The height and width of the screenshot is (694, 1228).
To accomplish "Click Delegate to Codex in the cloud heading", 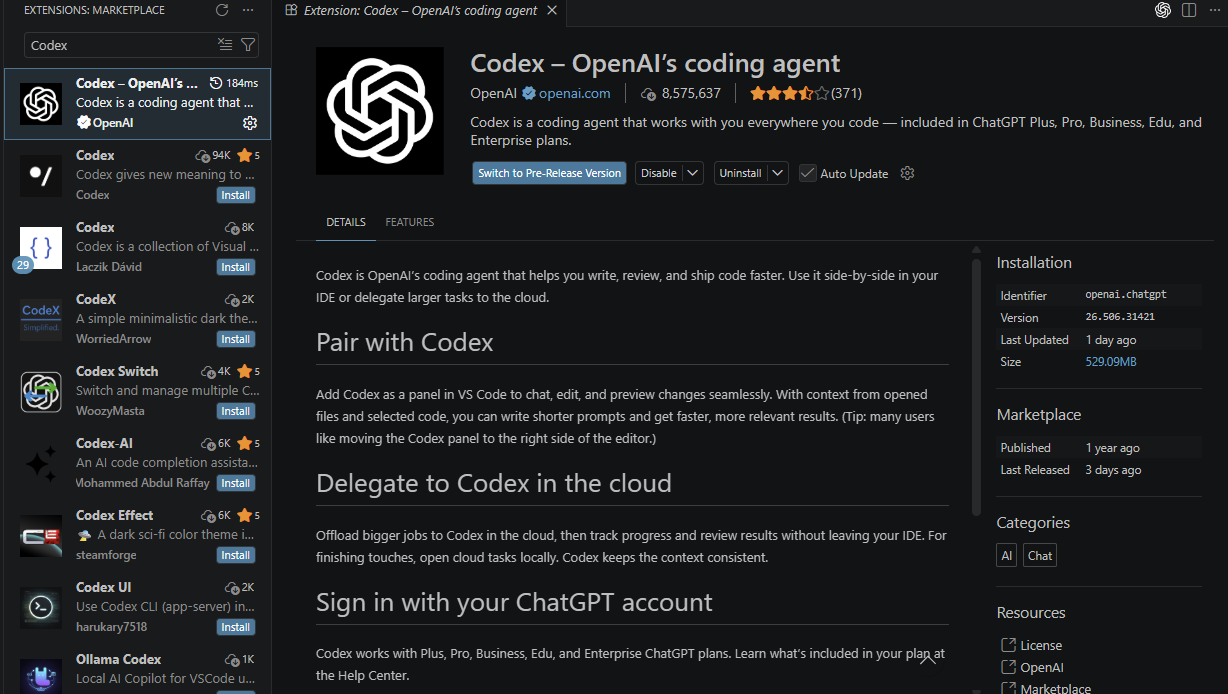I will coord(494,483).
